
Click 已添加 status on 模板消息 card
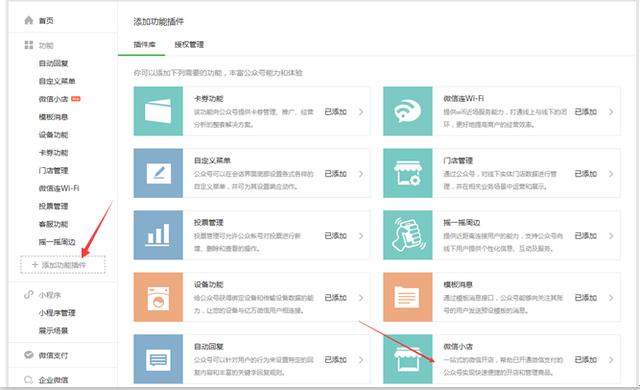pyautogui.click(x=586, y=297)
